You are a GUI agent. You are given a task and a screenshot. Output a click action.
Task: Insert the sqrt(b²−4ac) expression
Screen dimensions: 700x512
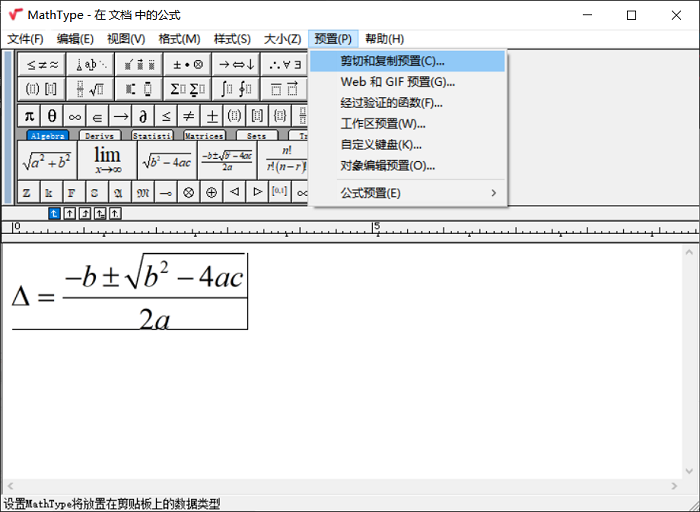(167, 160)
